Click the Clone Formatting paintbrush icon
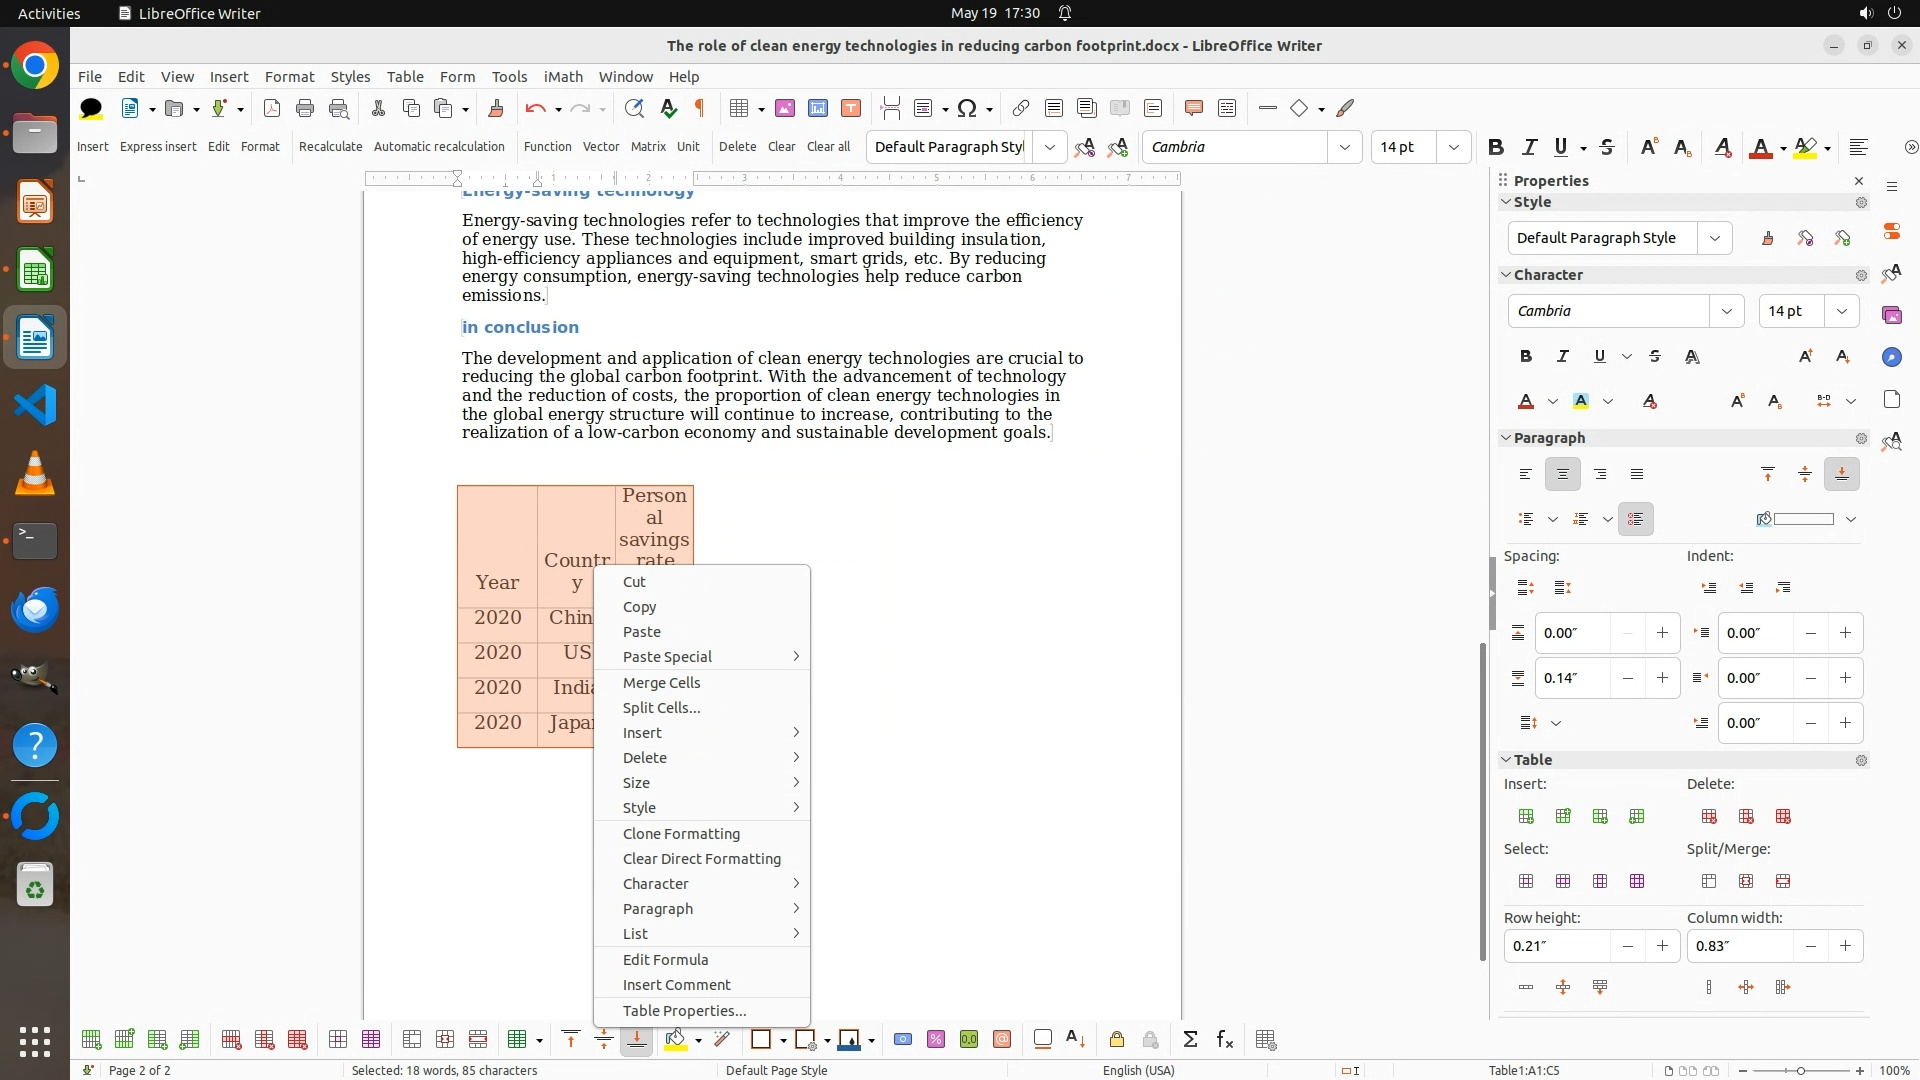 coord(495,108)
